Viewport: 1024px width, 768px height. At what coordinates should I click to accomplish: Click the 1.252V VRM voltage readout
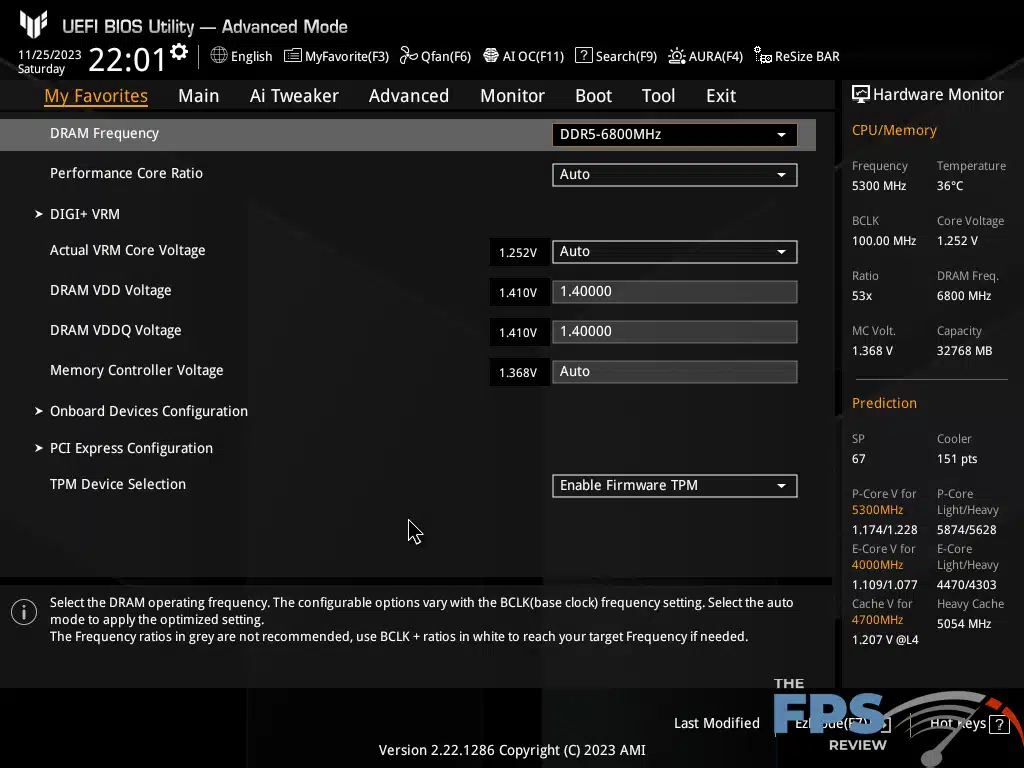pyautogui.click(x=518, y=252)
